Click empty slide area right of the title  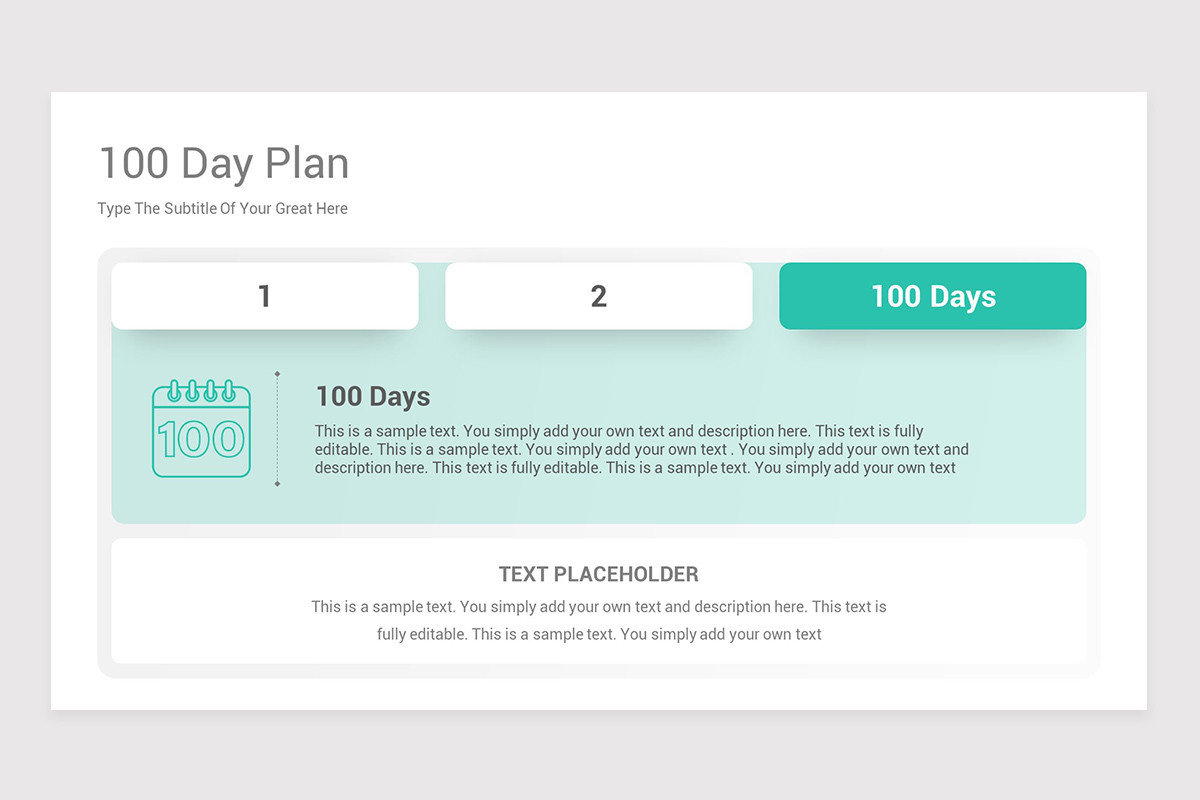tap(750, 163)
